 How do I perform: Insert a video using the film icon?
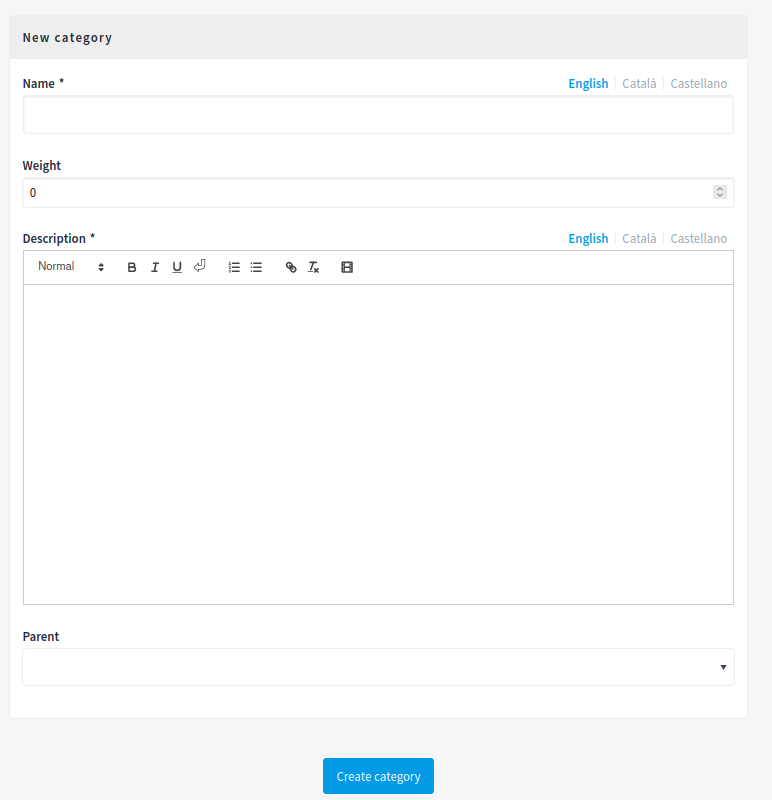tap(347, 267)
